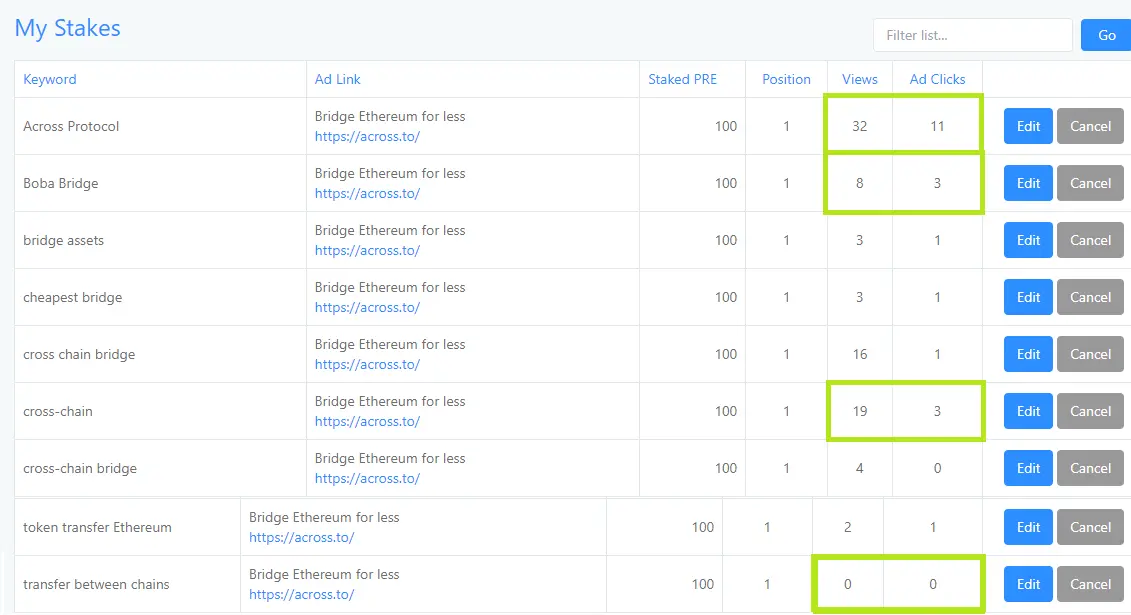Cancel the Across Protocol stake
This screenshot has width=1131, height=615.
point(1090,126)
